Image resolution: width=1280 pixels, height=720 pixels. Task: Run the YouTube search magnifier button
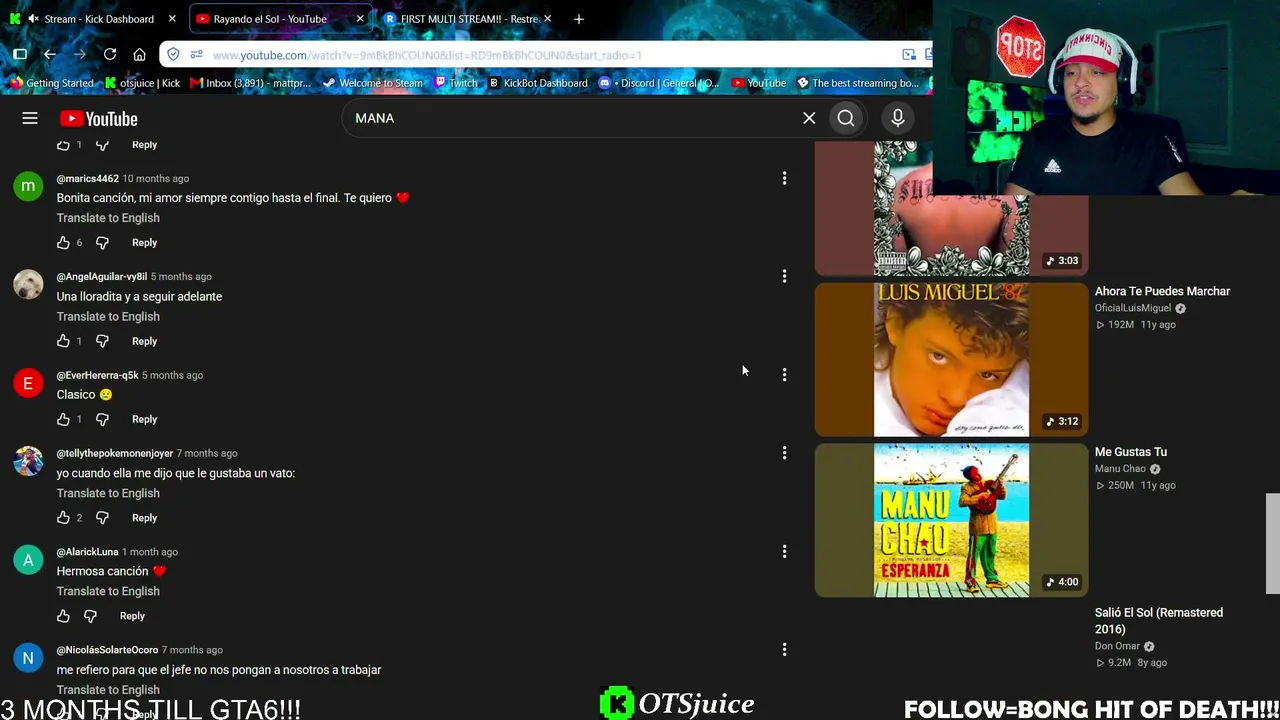click(846, 118)
